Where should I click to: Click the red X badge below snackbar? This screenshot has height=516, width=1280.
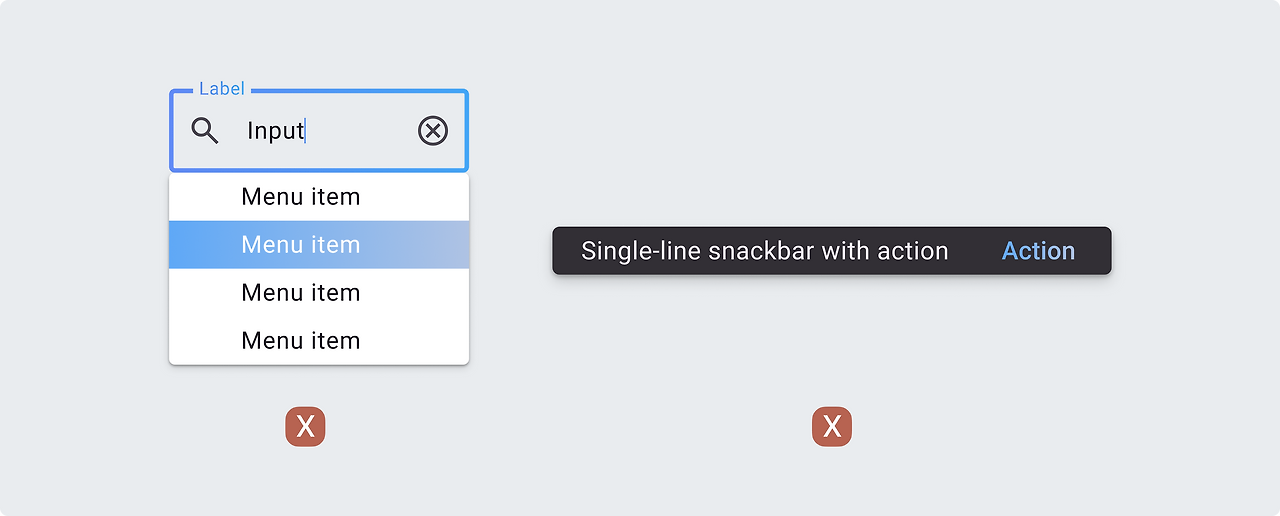[x=832, y=427]
